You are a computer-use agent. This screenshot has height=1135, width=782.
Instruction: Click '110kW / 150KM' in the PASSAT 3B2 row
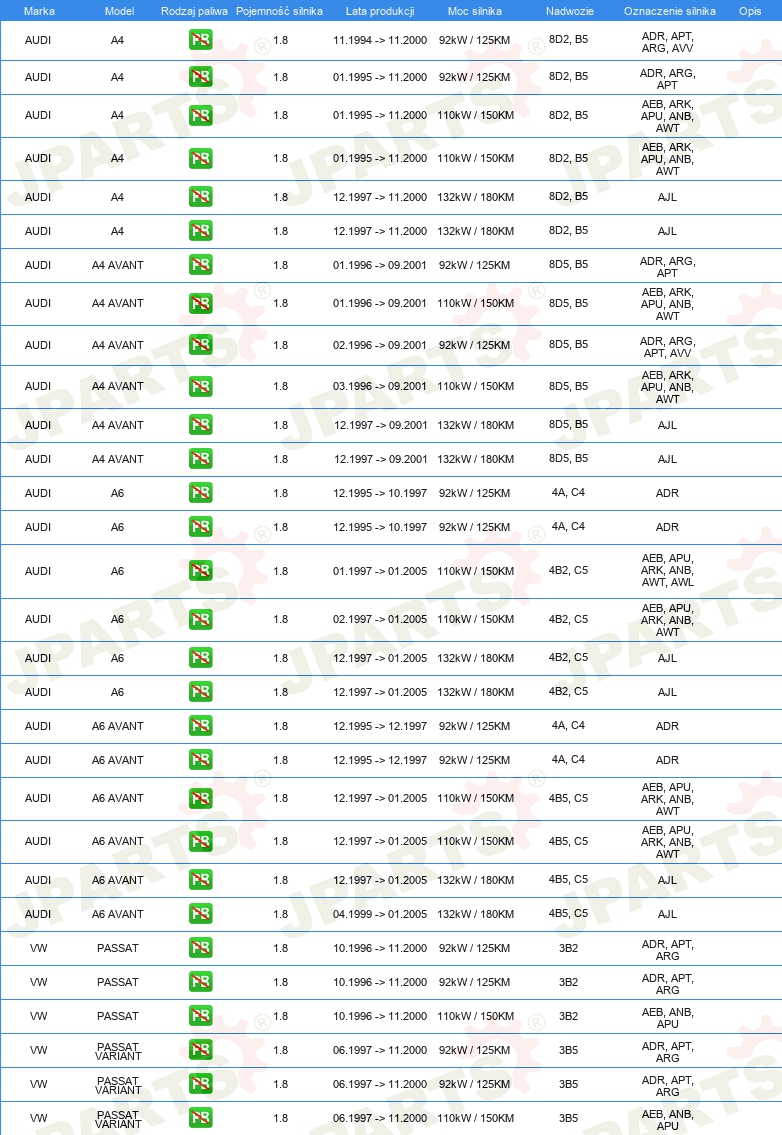click(476, 1016)
